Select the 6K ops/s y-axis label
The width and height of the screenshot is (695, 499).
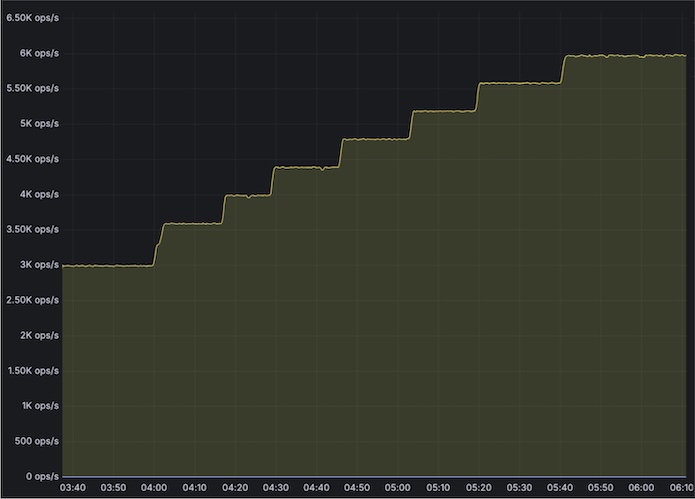(38, 53)
